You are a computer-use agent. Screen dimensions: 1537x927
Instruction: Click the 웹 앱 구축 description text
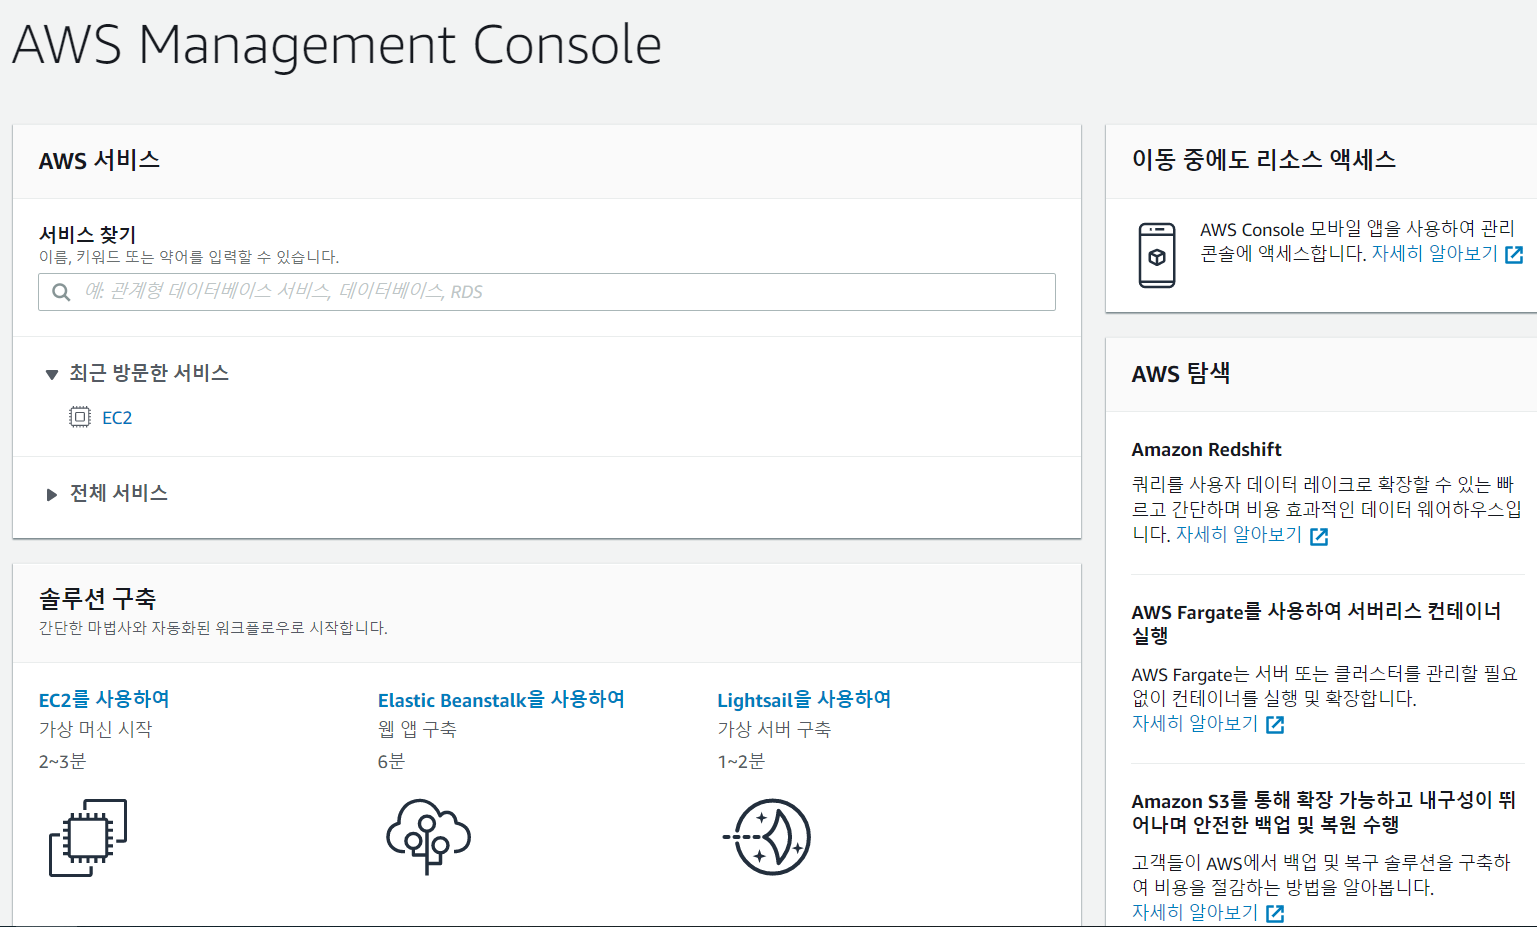click(417, 730)
